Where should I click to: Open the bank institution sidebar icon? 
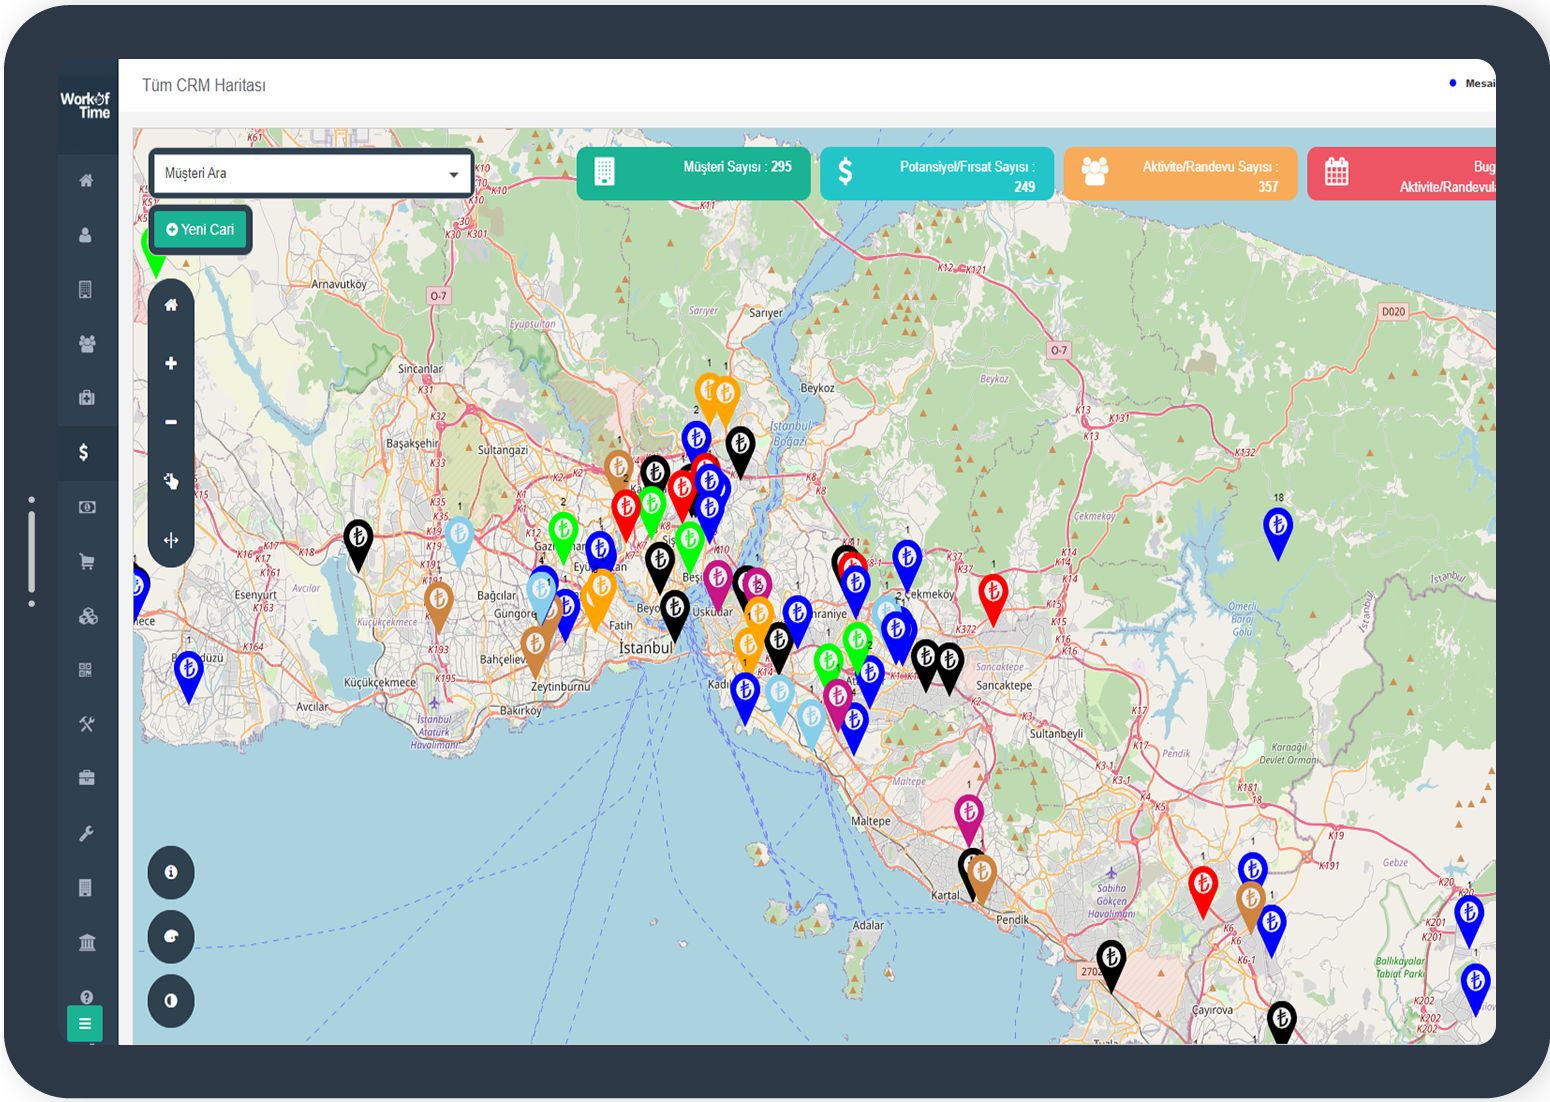(x=87, y=942)
